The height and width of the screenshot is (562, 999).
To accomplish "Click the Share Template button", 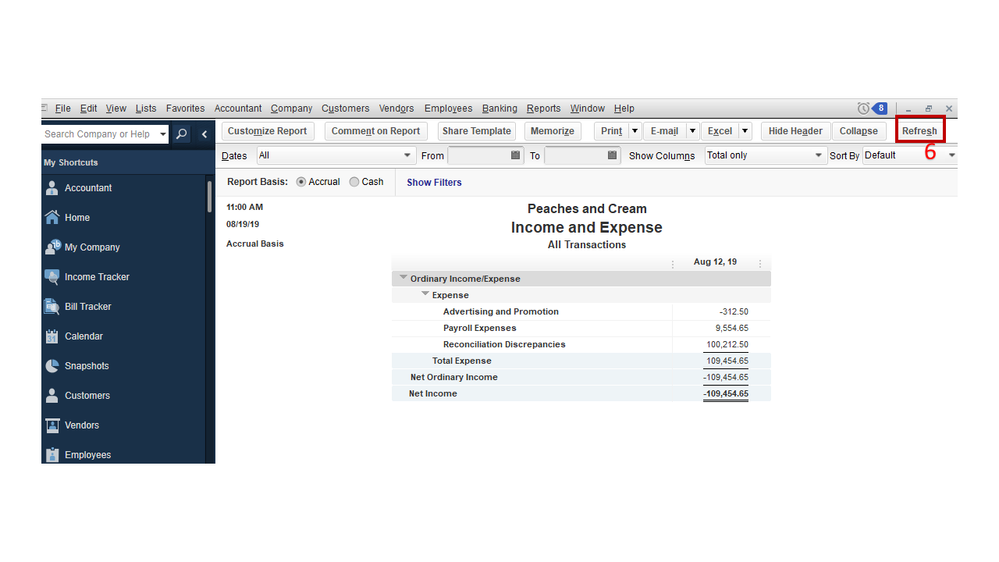I will 477,131.
